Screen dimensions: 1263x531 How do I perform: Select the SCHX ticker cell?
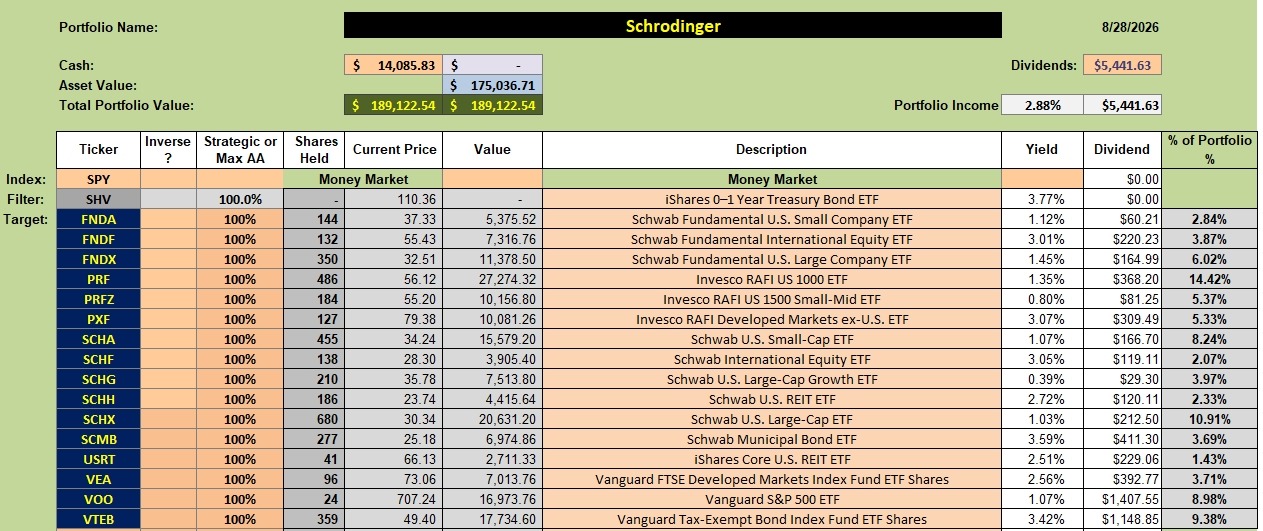coord(98,419)
